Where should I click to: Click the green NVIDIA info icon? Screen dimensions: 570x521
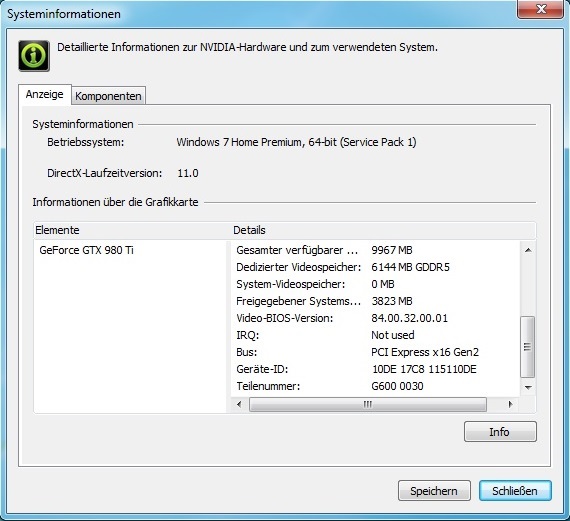34,56
